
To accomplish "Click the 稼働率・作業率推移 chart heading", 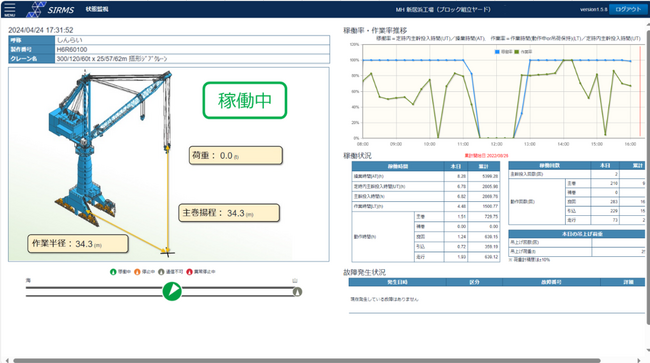I will 375,30.
